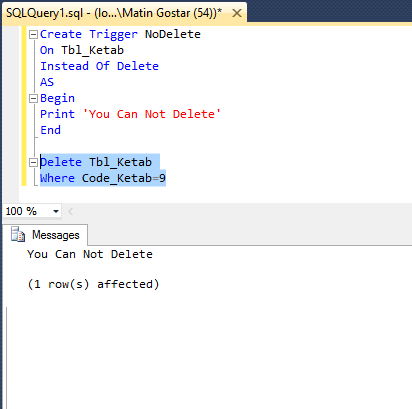Collapse the Create Trigger code block
The image size is (412, 409).
pyautogui.click(x=33, y=34)
